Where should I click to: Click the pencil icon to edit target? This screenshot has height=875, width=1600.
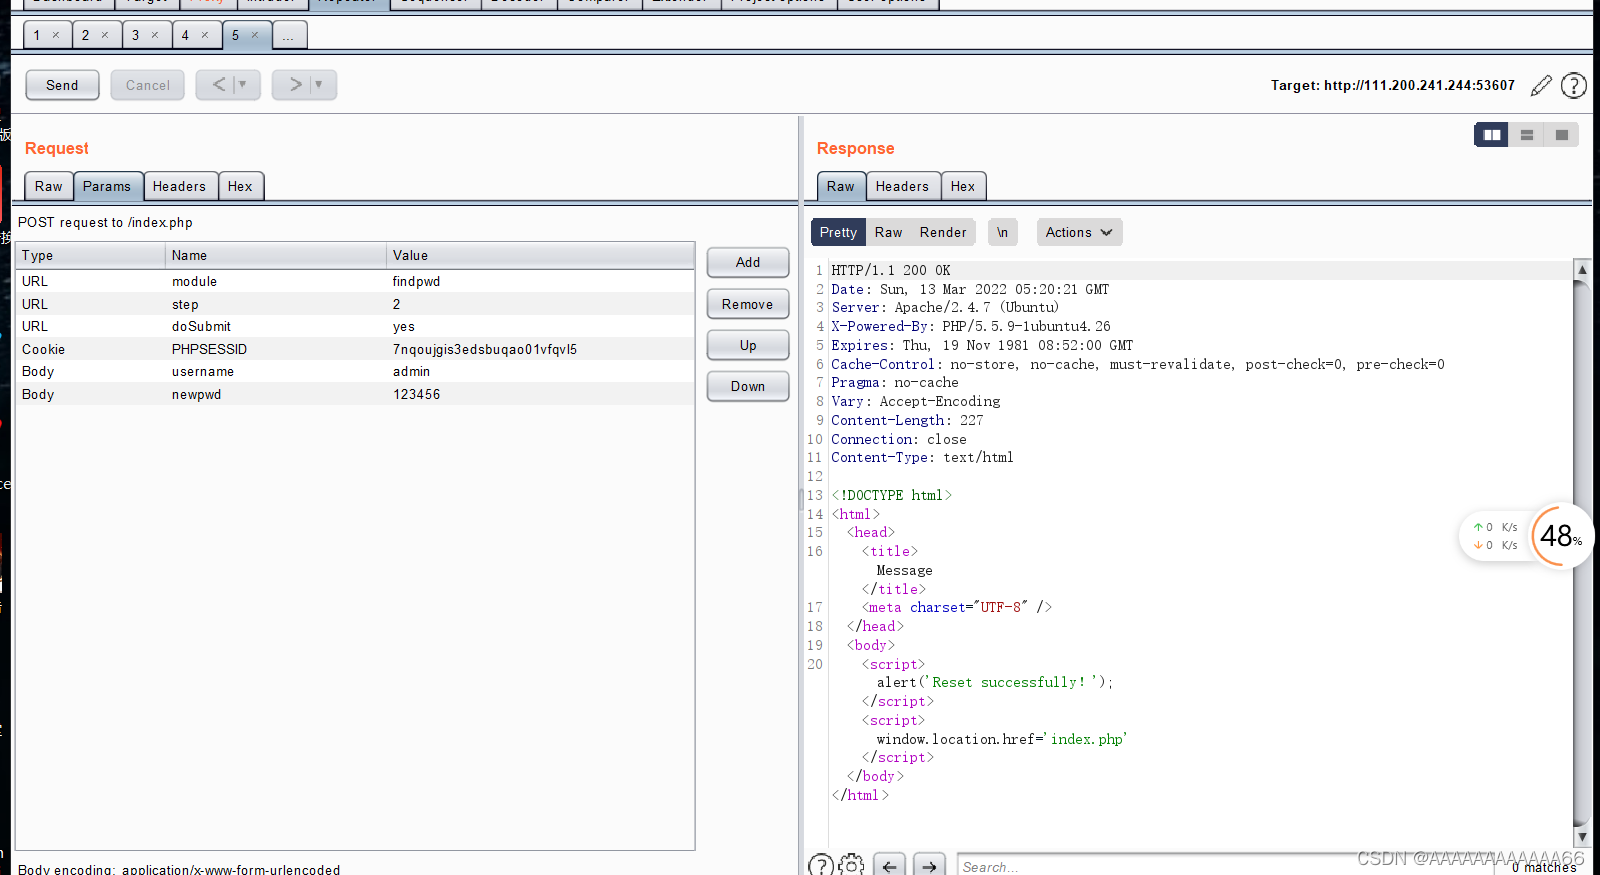[x=1541, y=86]
